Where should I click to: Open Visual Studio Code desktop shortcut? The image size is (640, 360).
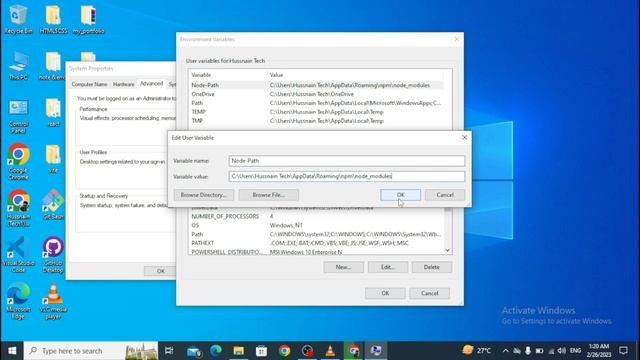click(18, 254)
